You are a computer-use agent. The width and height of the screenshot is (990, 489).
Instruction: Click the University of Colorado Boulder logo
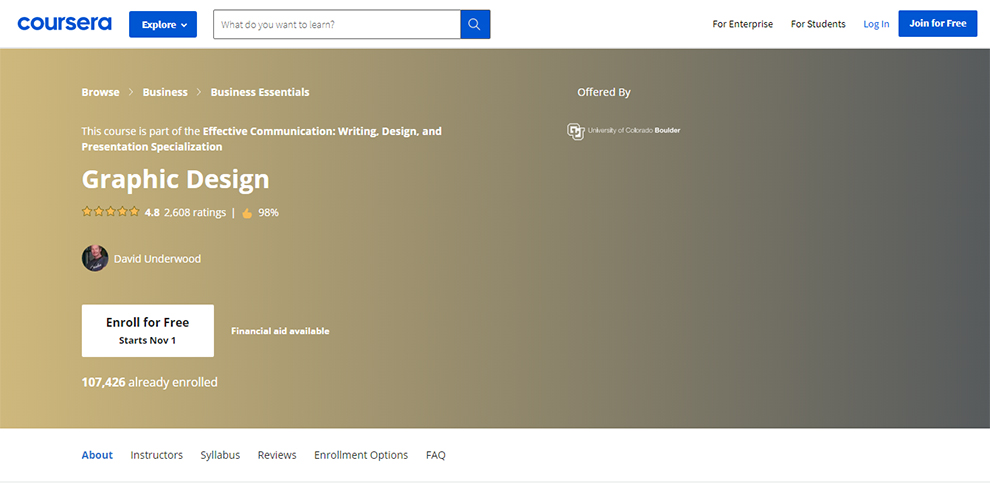(x=623, y=131)
